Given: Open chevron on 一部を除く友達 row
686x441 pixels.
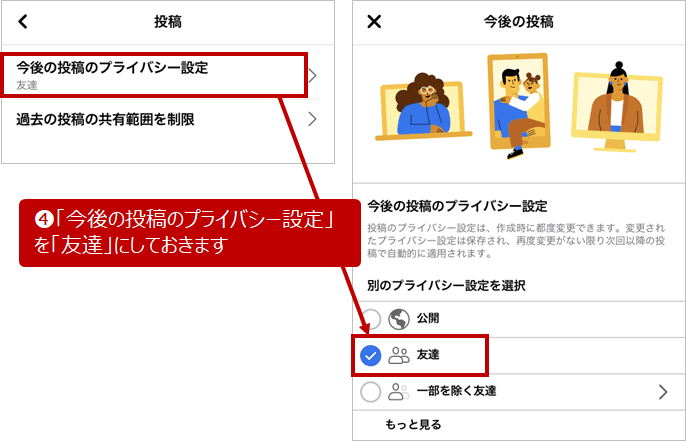Looking at the screenshot, I should pyautogui.click(x=663, y=392).
